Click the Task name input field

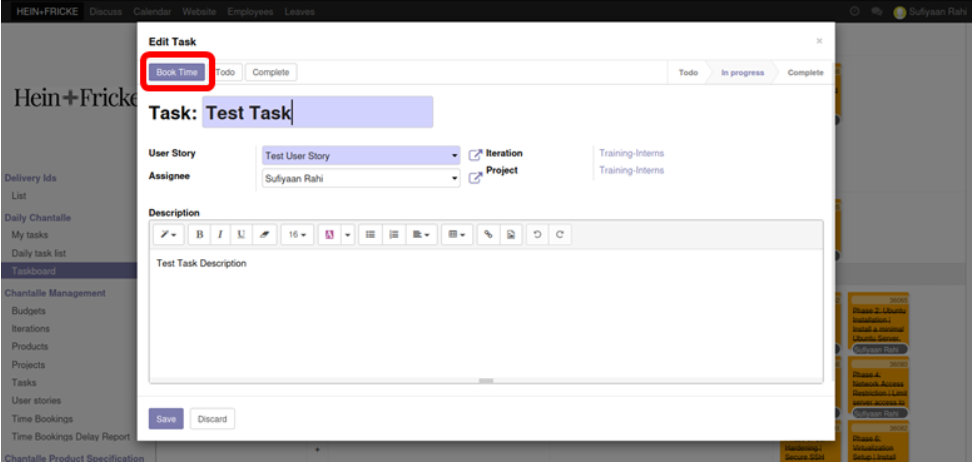pyautogui.click(x=317, y=113)
